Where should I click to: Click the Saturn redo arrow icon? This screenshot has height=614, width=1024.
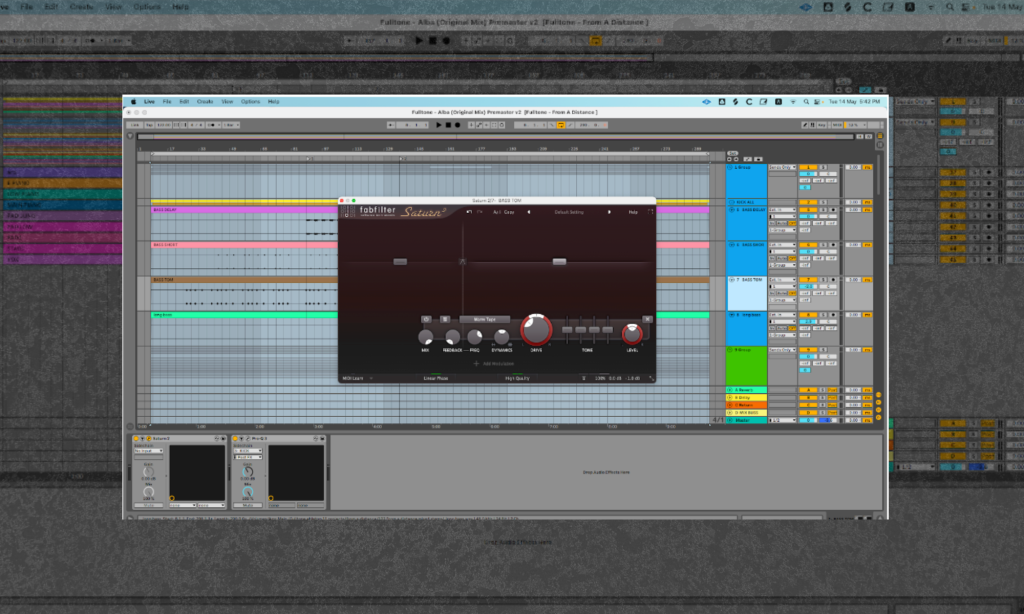(x=480, y=212)
